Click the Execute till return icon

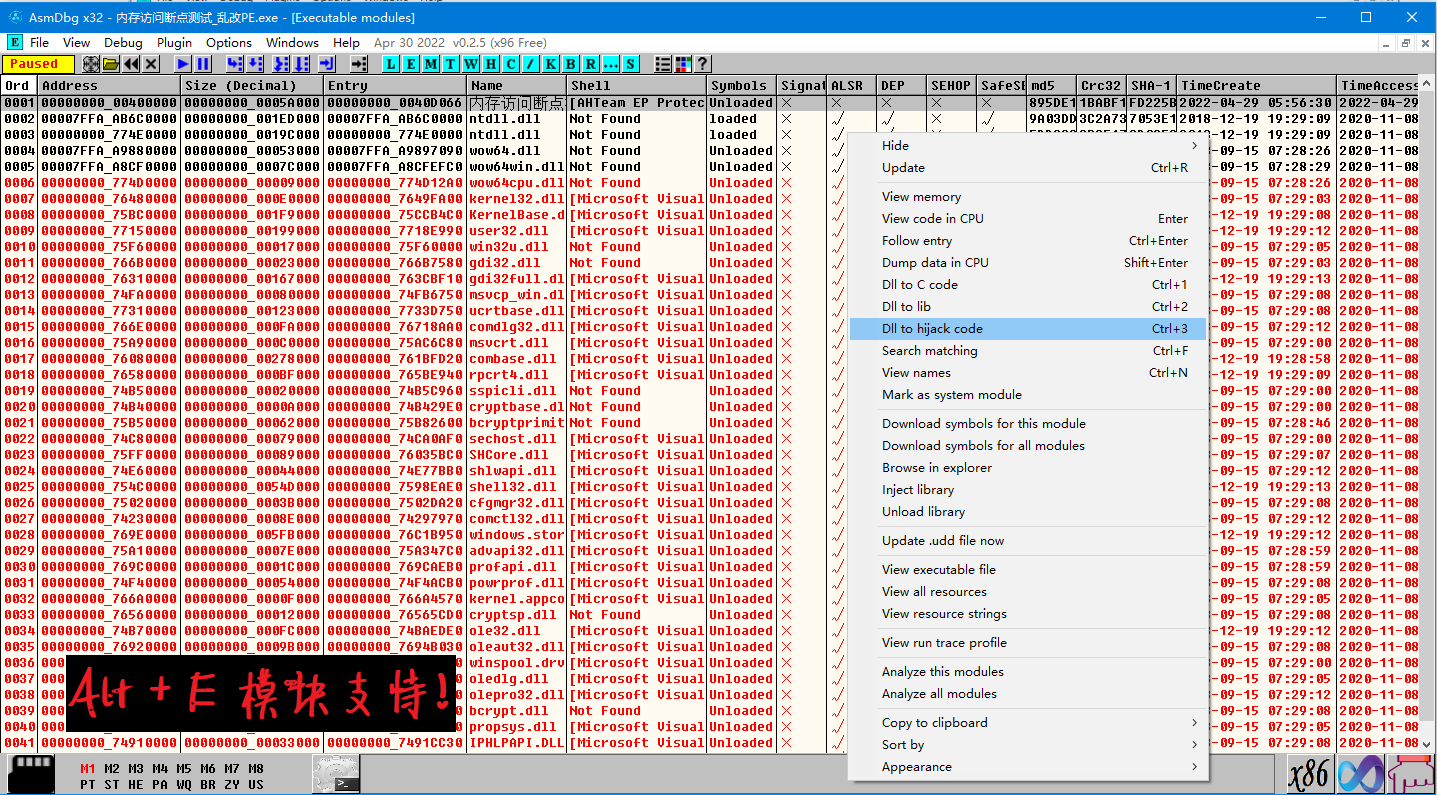point(327,64)
